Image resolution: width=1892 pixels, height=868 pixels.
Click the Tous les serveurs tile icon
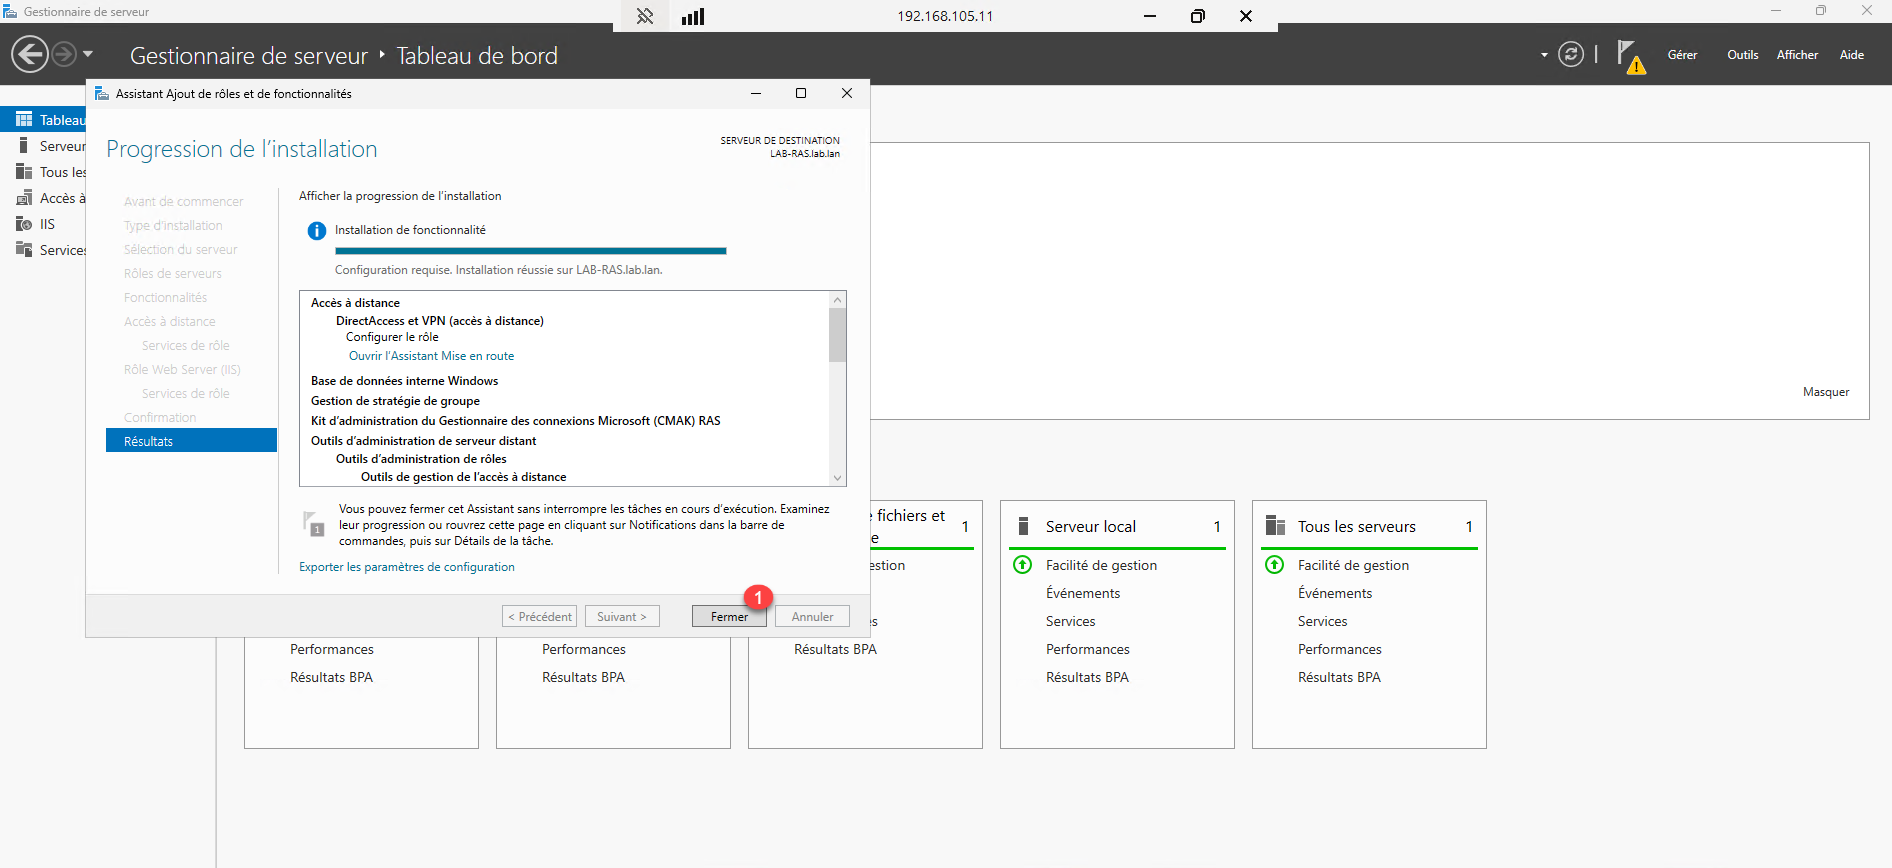click(x=1275, y=526)
